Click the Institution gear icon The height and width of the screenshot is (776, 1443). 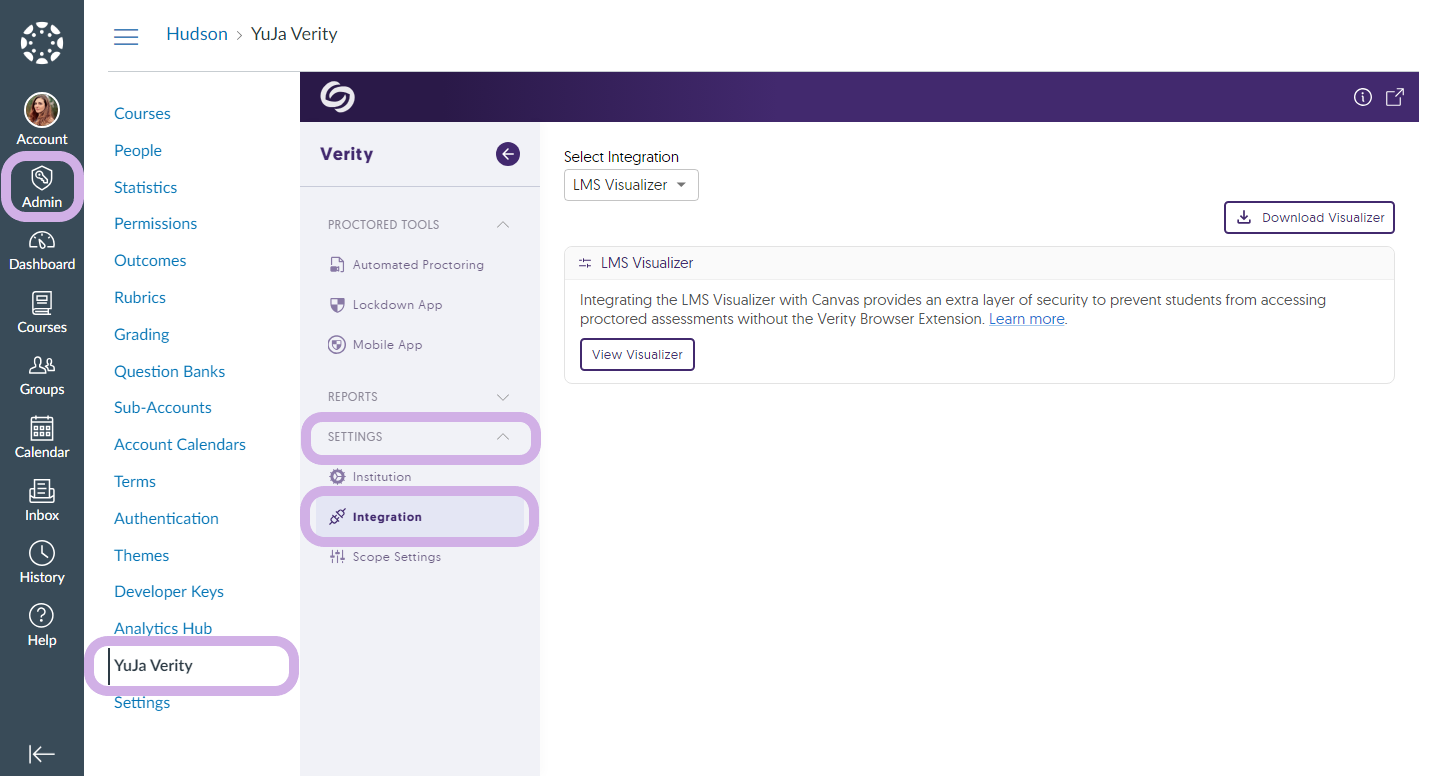(337, 477)
